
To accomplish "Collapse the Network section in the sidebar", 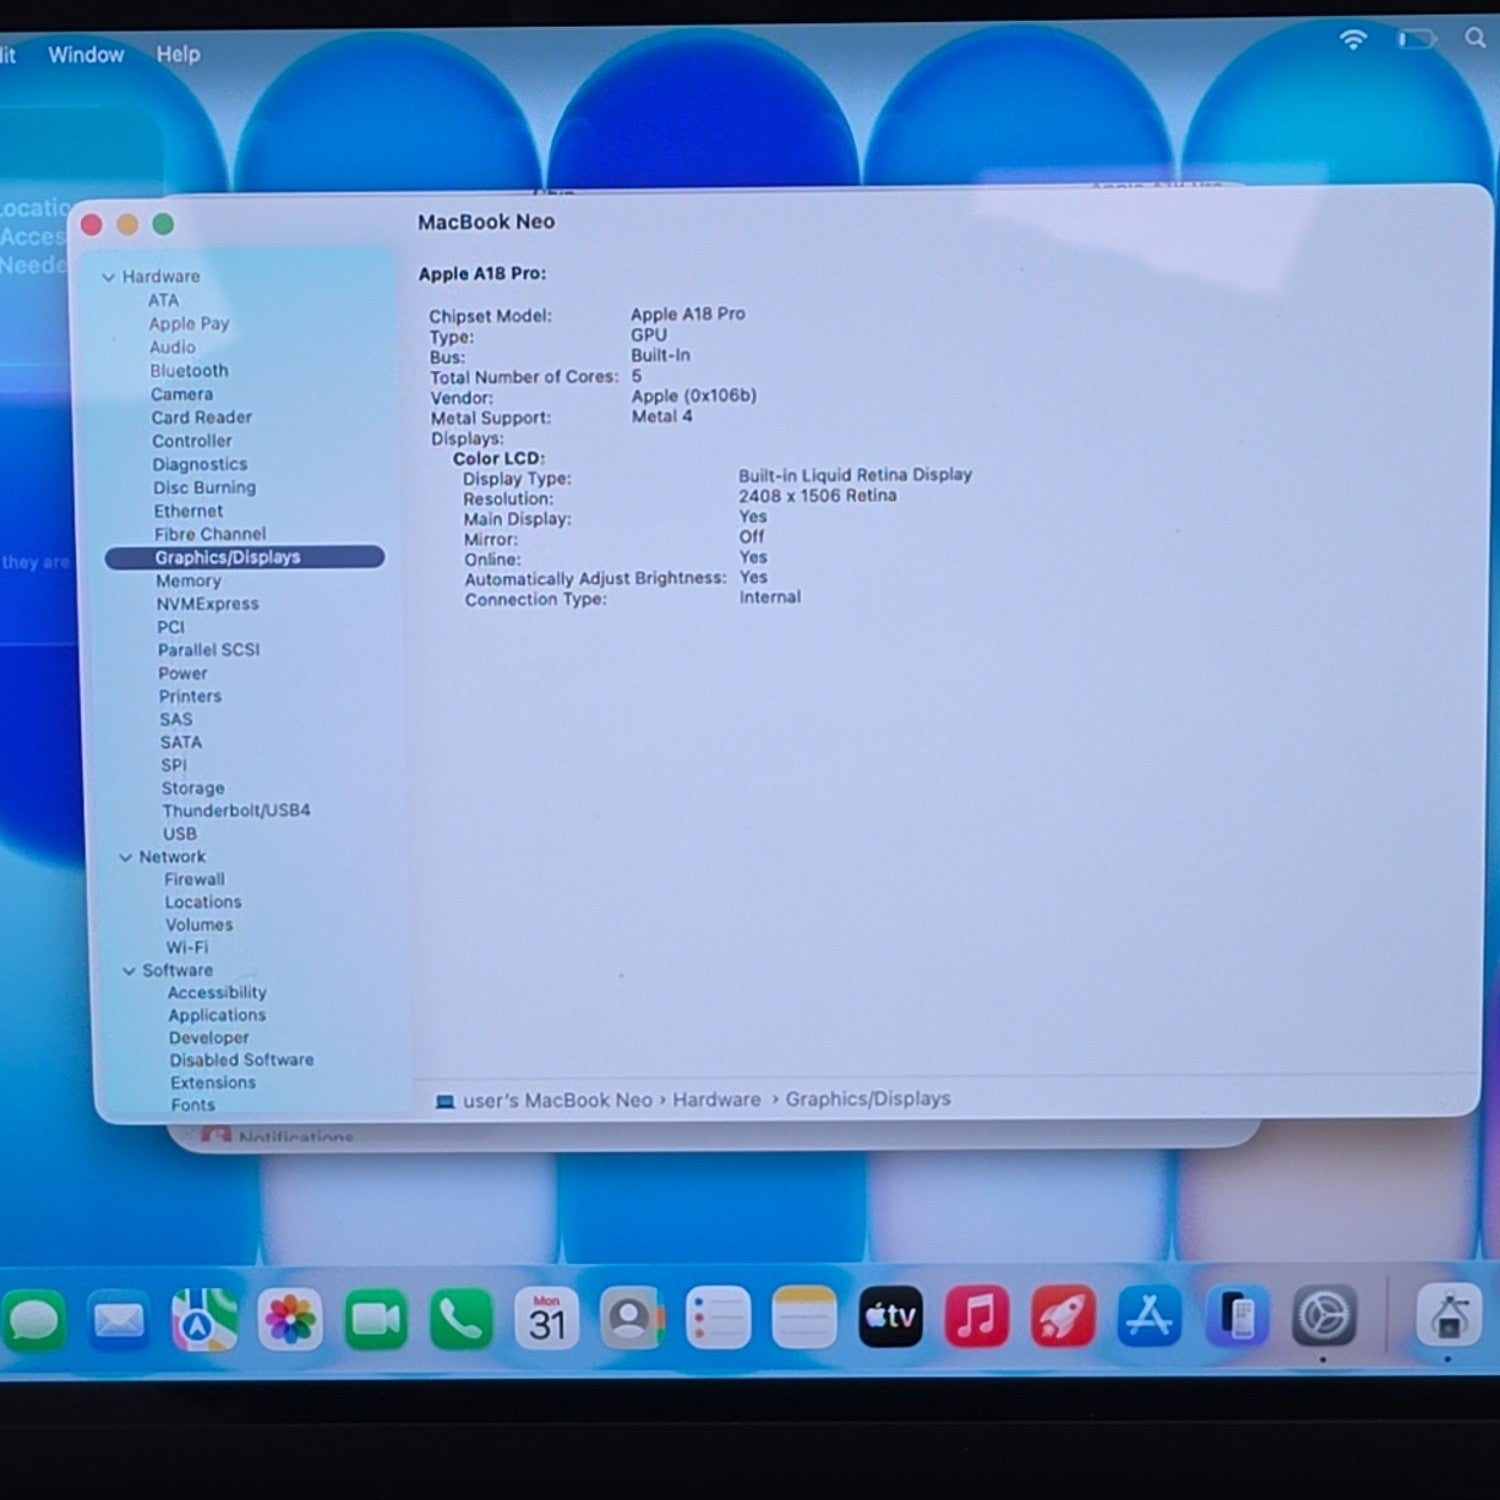I will (x=125, y=858).
